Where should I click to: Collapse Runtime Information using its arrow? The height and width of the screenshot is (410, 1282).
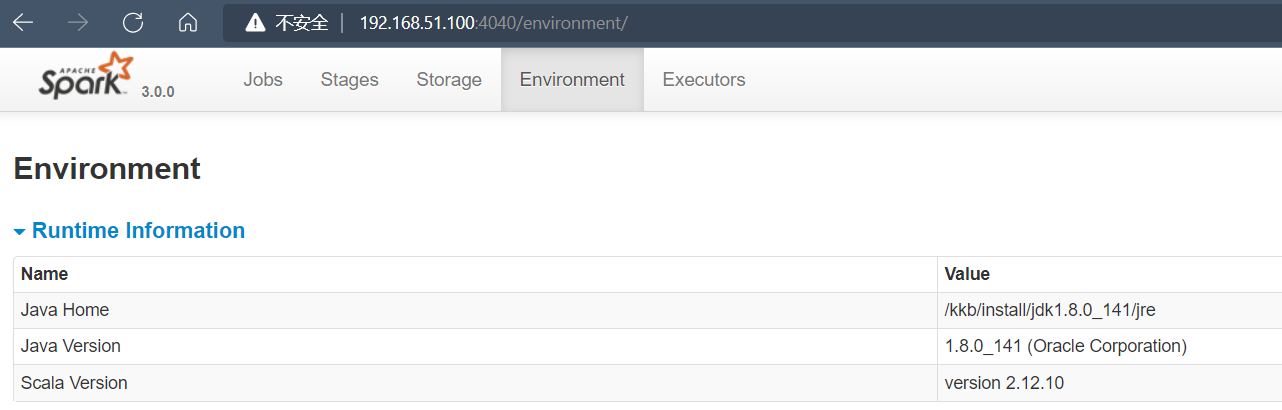pyautogui.click(x=19, y=232)
